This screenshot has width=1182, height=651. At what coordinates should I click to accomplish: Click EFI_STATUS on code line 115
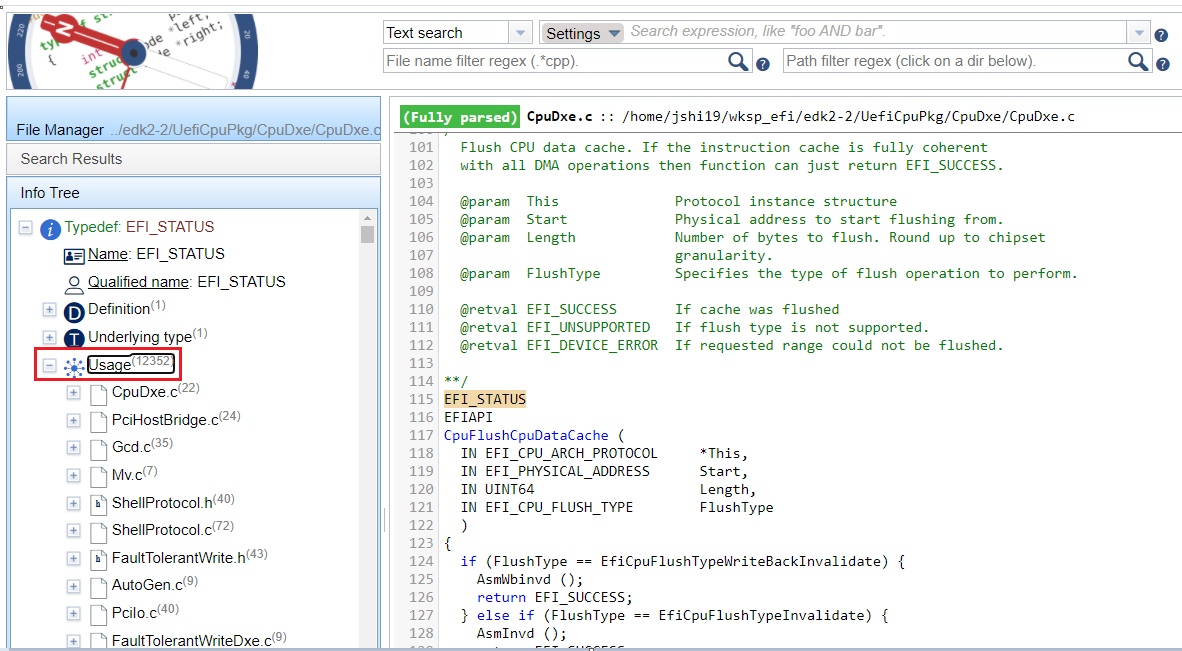pyautogui.click(x=485, y=399)
